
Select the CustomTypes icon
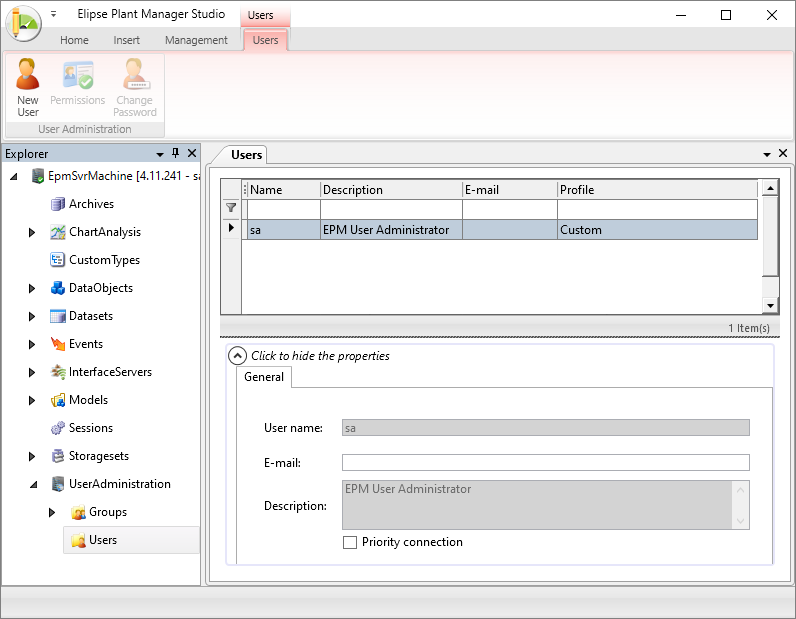click(x=57, y=260)
